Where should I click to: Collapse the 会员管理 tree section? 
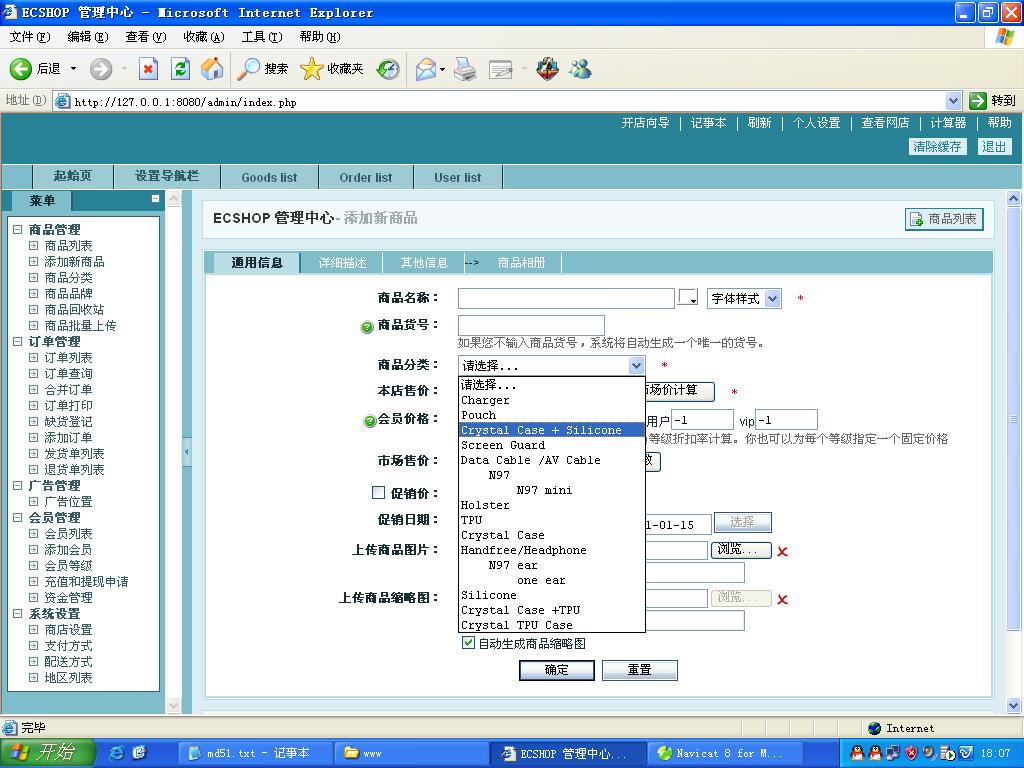coord(18,517)
